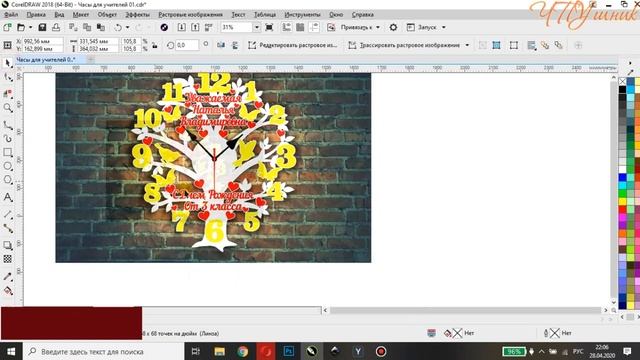Expand Трассировать растровое изображение dropdown arrow

pos(467,45)
